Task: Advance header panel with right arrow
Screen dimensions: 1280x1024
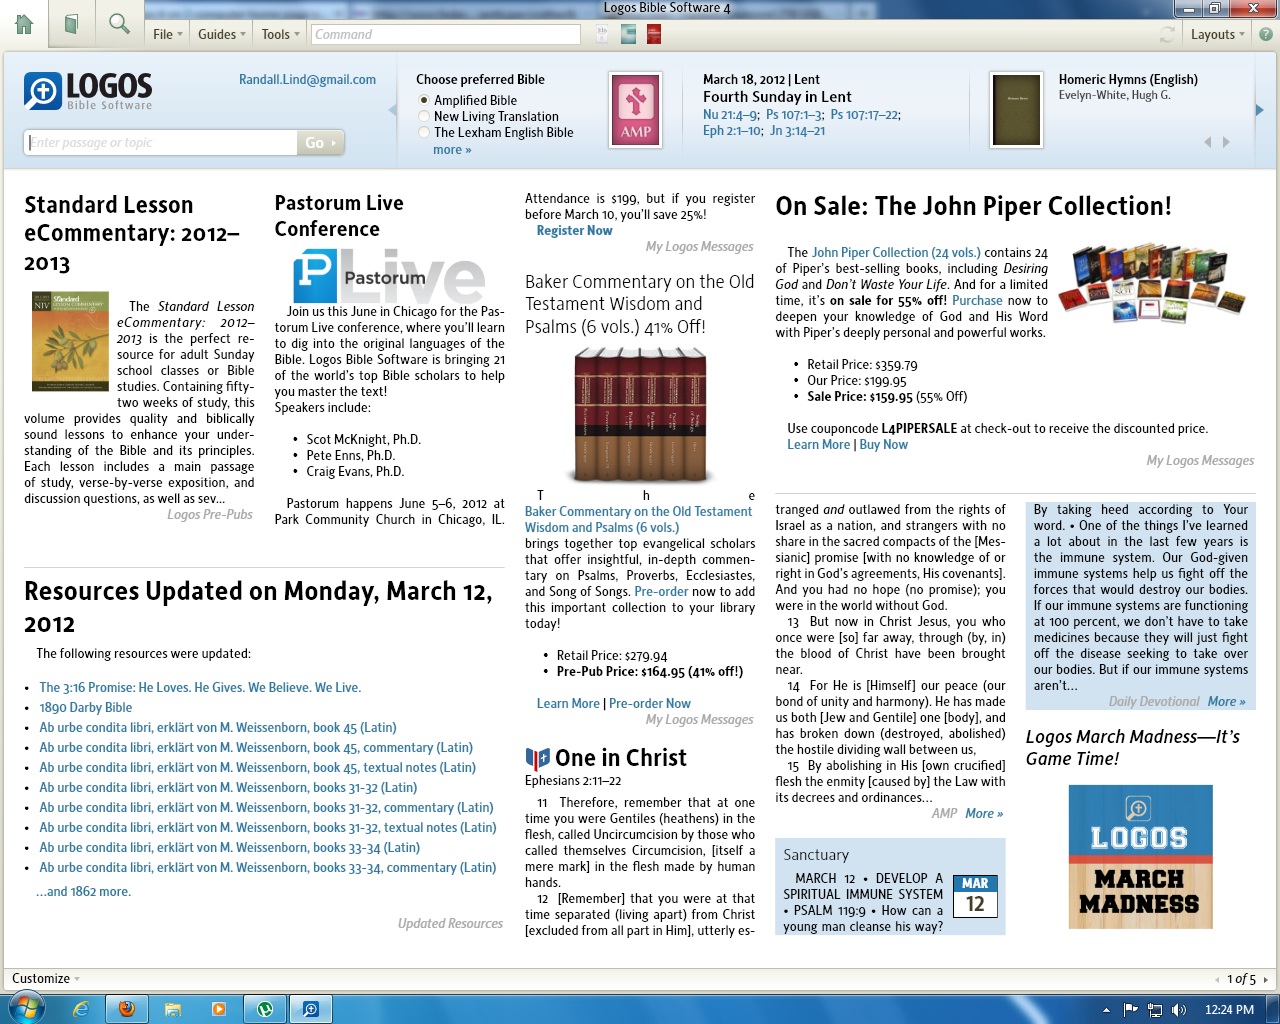Action: point(1259,110)
